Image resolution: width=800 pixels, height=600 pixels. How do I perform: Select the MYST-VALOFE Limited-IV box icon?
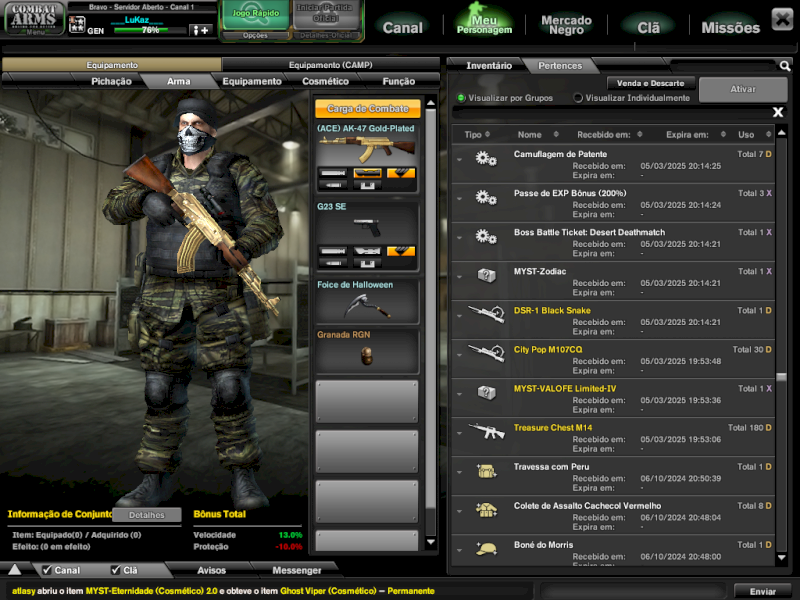pos(486,393)
